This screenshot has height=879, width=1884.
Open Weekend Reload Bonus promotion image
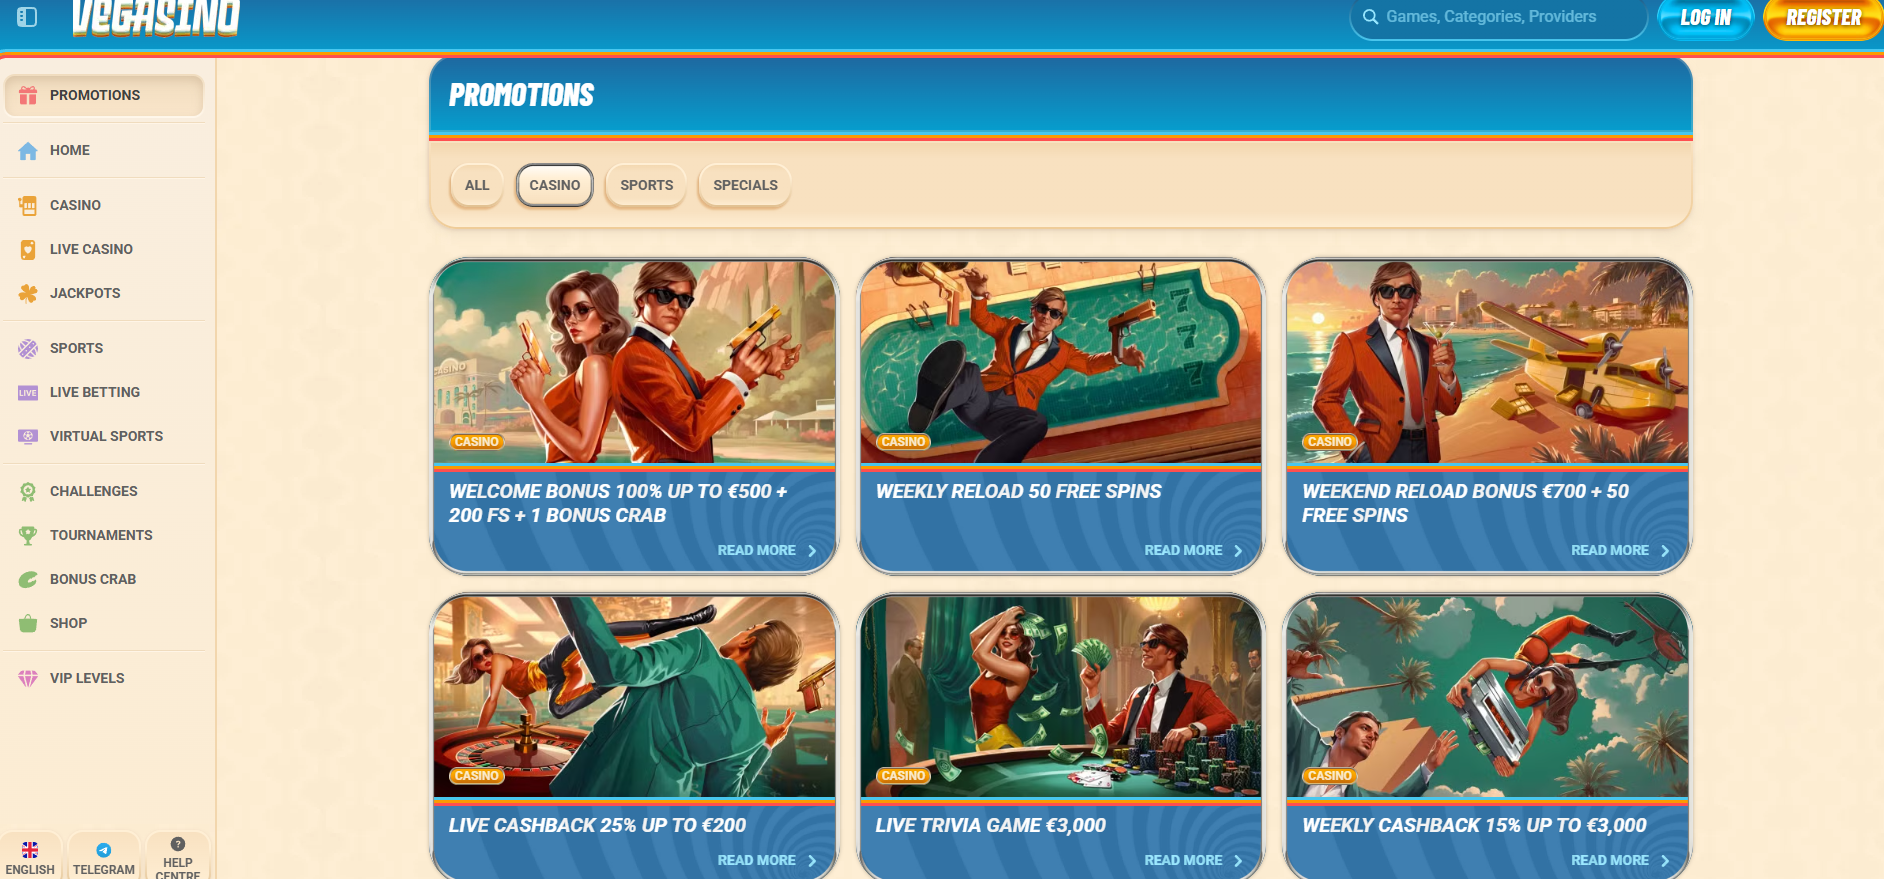click(1487, 362)
